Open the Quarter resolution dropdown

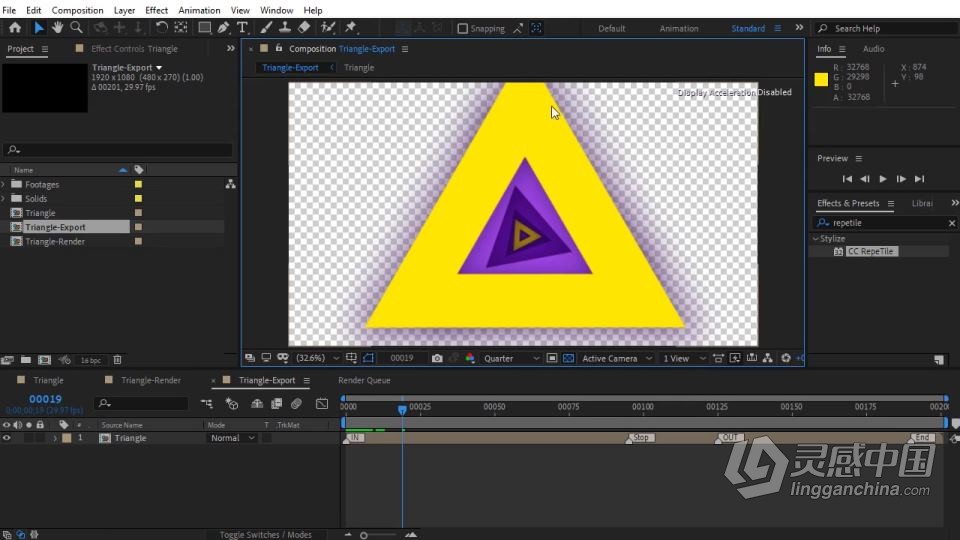point(511,358)
